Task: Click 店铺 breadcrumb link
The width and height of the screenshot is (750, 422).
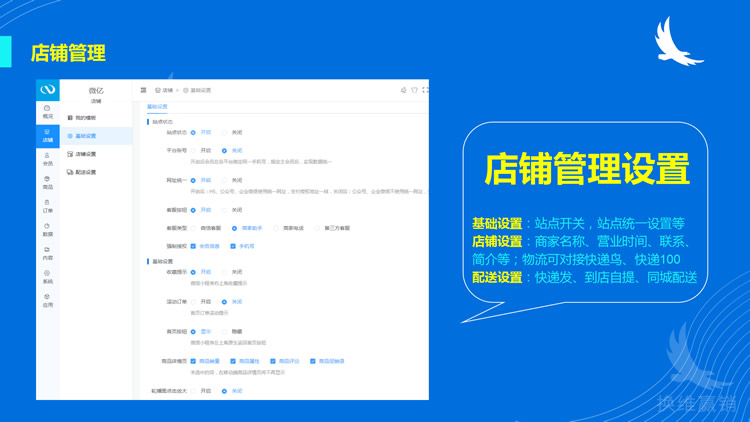Action: (x=164, y=90)
